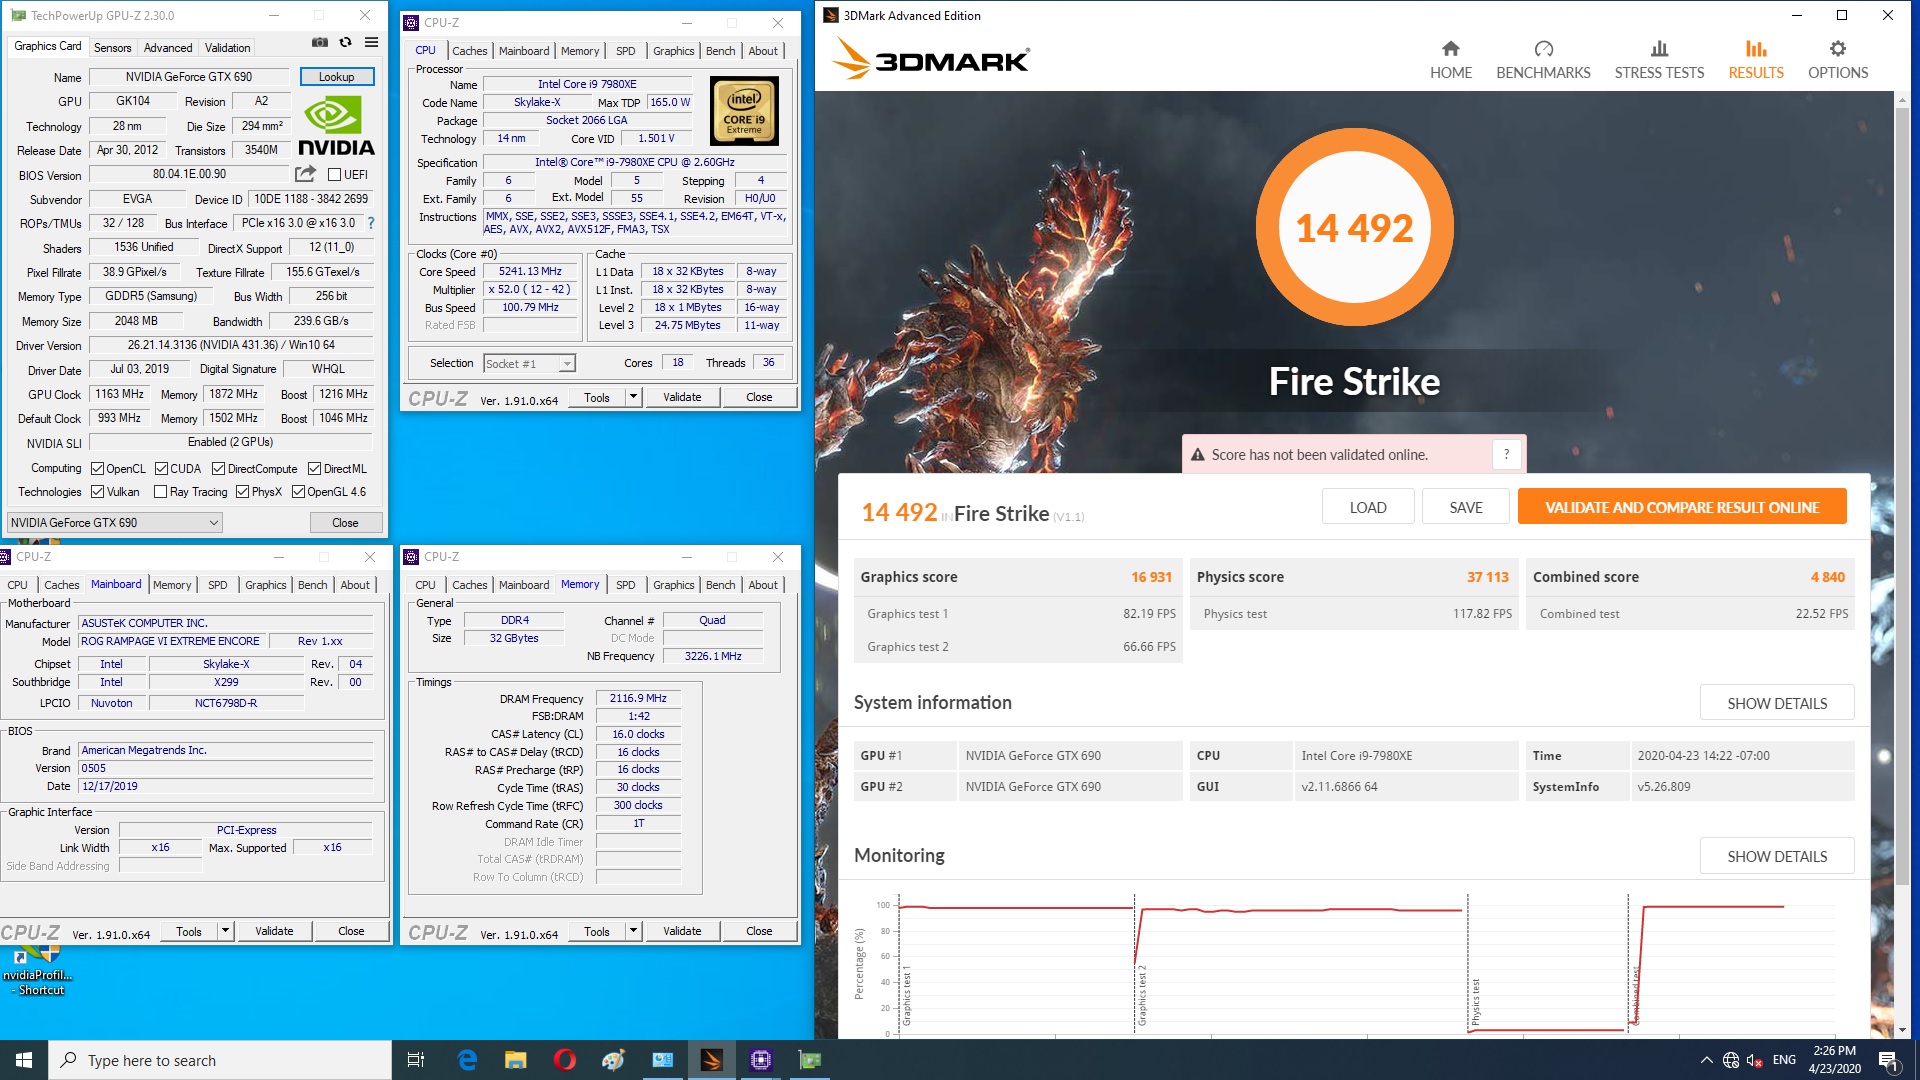Open Task View on the taskbar
Image resolution: width=1920 pixels, height=1080 pixels.
(x=416, y=1060)
